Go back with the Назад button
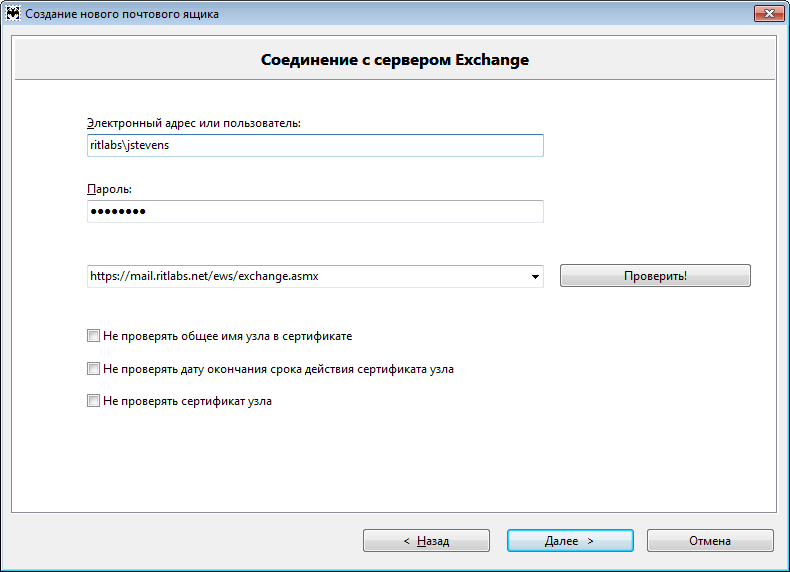The width and height of the screenshot is (790, 572). (426, 541)
